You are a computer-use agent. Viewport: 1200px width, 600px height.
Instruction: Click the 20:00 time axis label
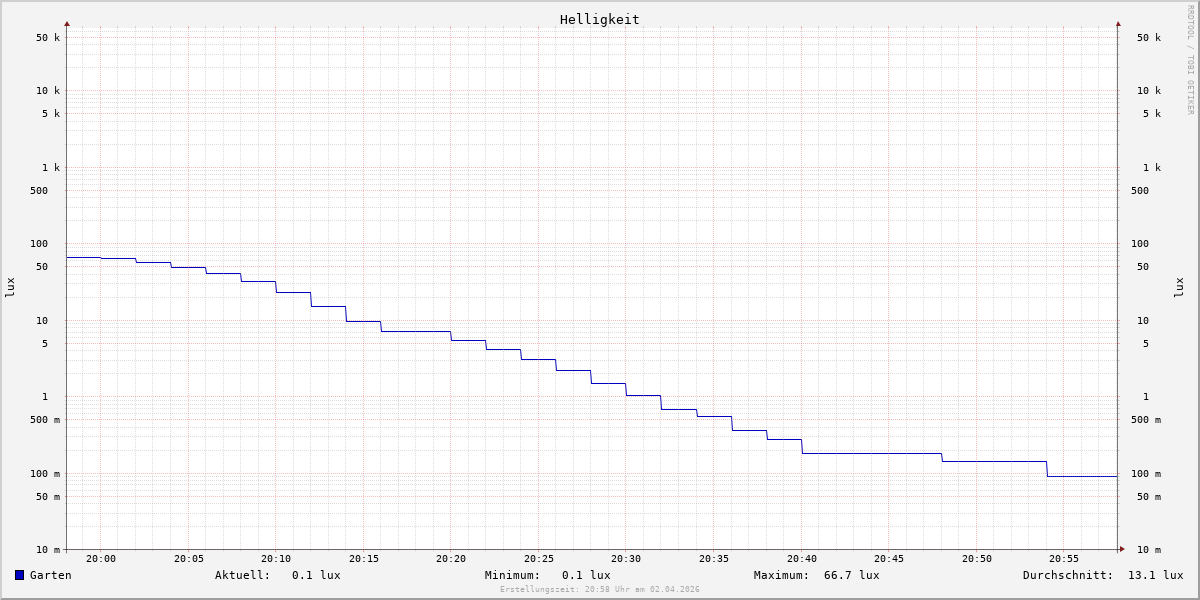[x=101, y=559]
